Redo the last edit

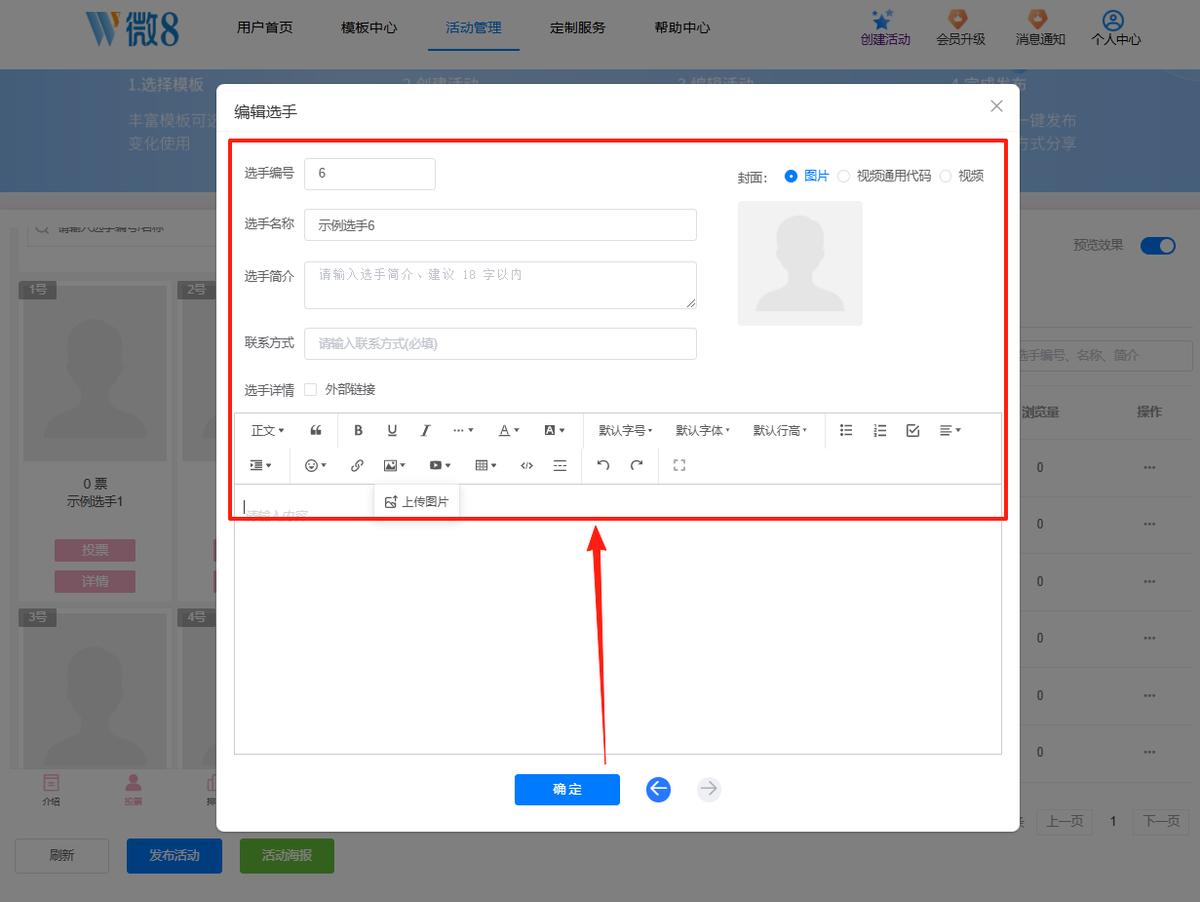point(636,465)
